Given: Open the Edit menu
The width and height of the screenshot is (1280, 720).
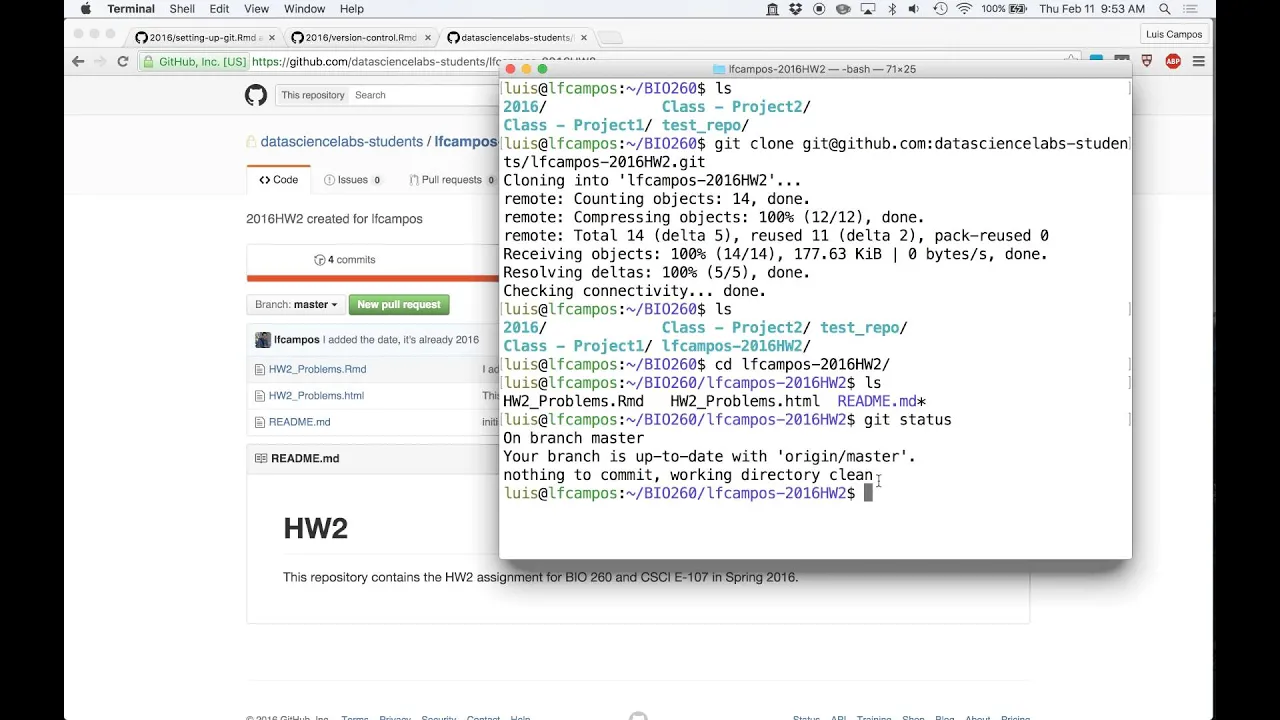Looking at the screenshot, I should pos(219,9).
